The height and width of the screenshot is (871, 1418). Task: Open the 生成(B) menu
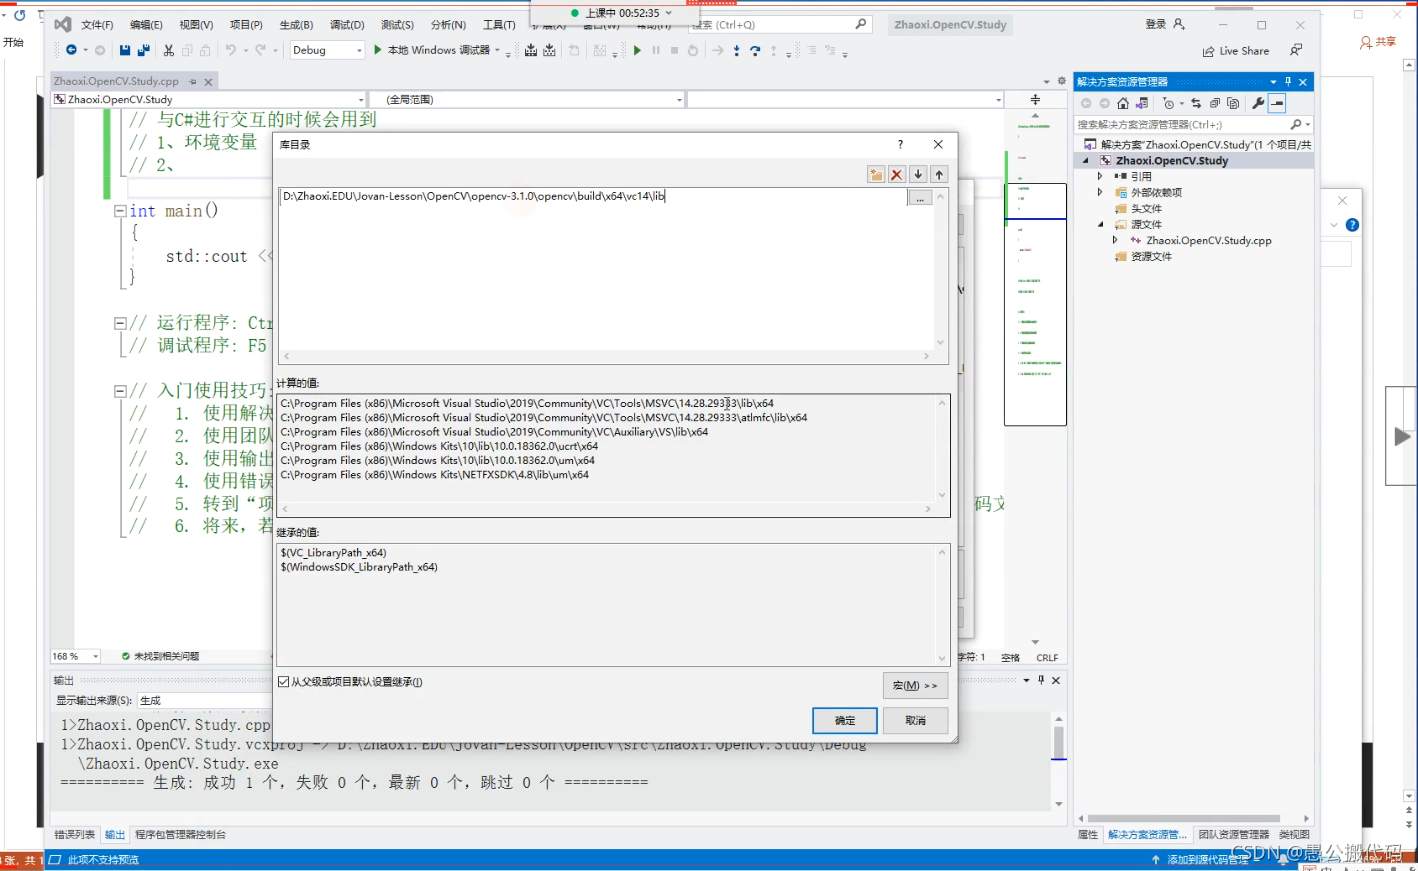[x=296, y=25]
